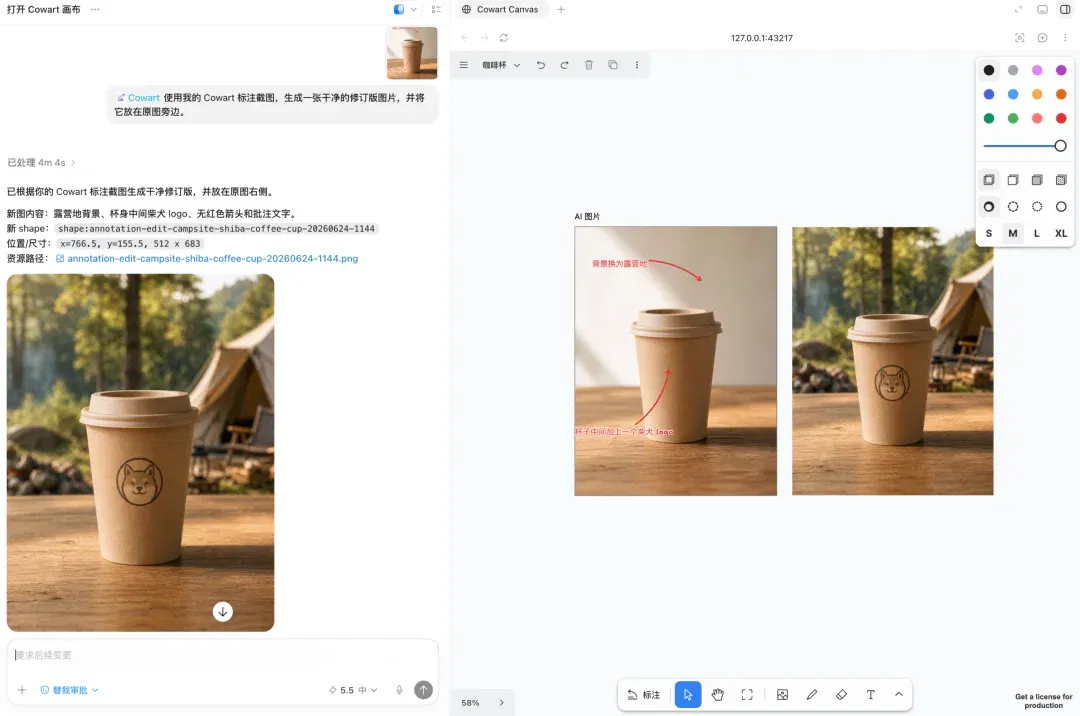Open a new browser tab with plus
This screenshot has width=1080, height=716.
[561, 10]
